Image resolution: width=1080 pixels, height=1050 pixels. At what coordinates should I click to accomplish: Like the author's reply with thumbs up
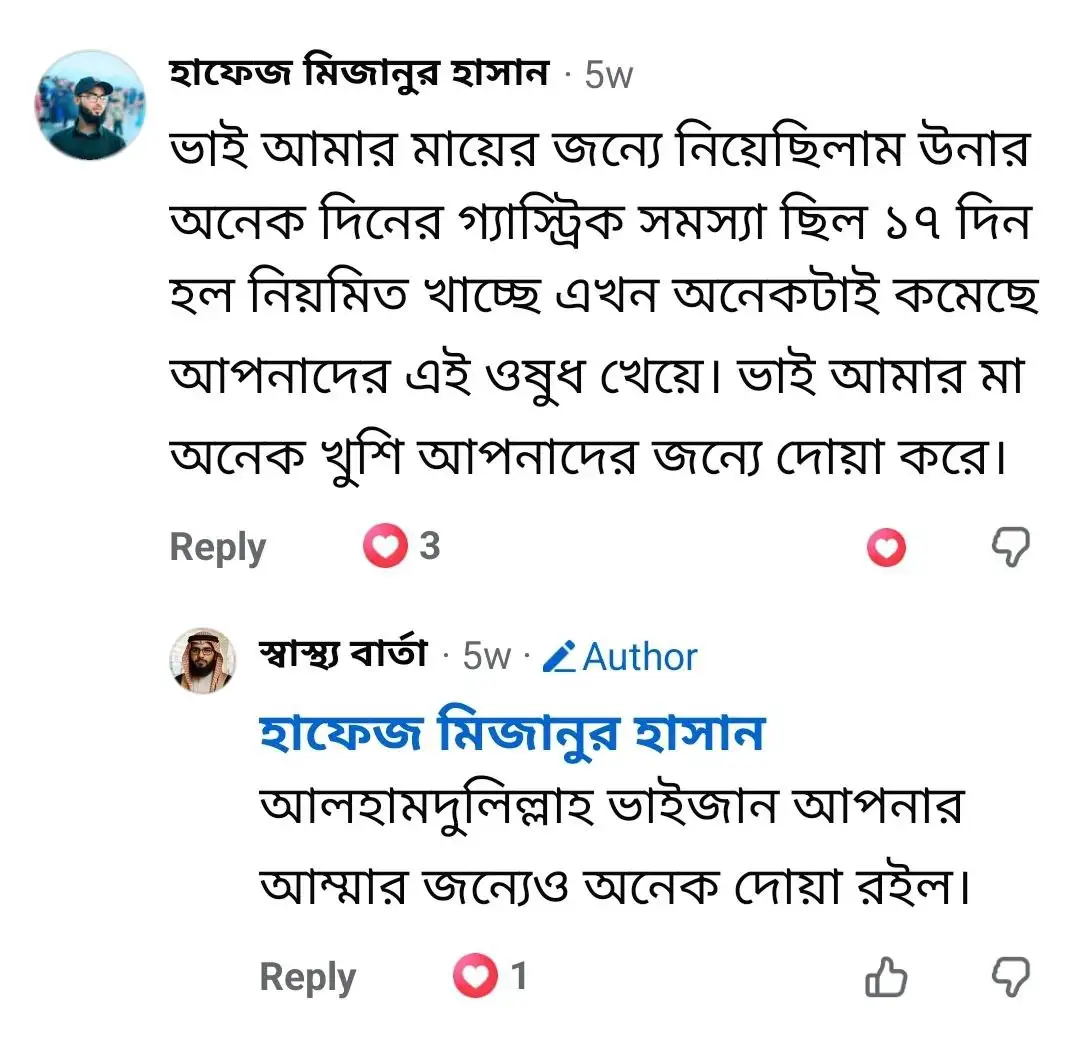tap(886, 978)
